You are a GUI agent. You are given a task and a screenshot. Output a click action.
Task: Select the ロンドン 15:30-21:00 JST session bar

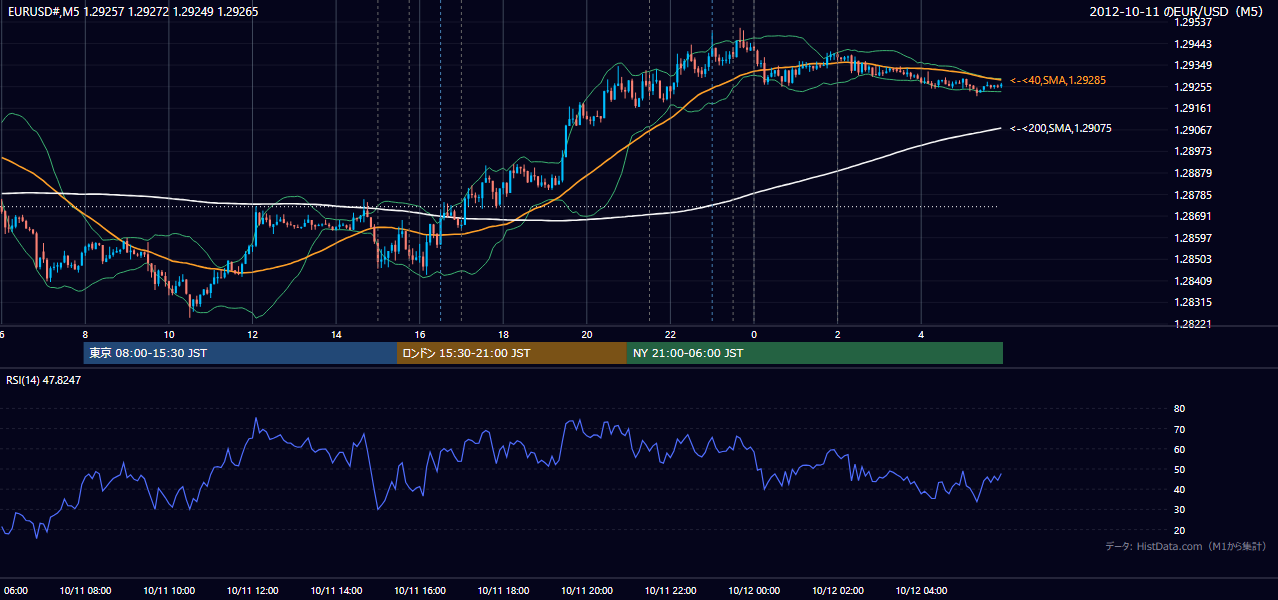coord(512,353)
